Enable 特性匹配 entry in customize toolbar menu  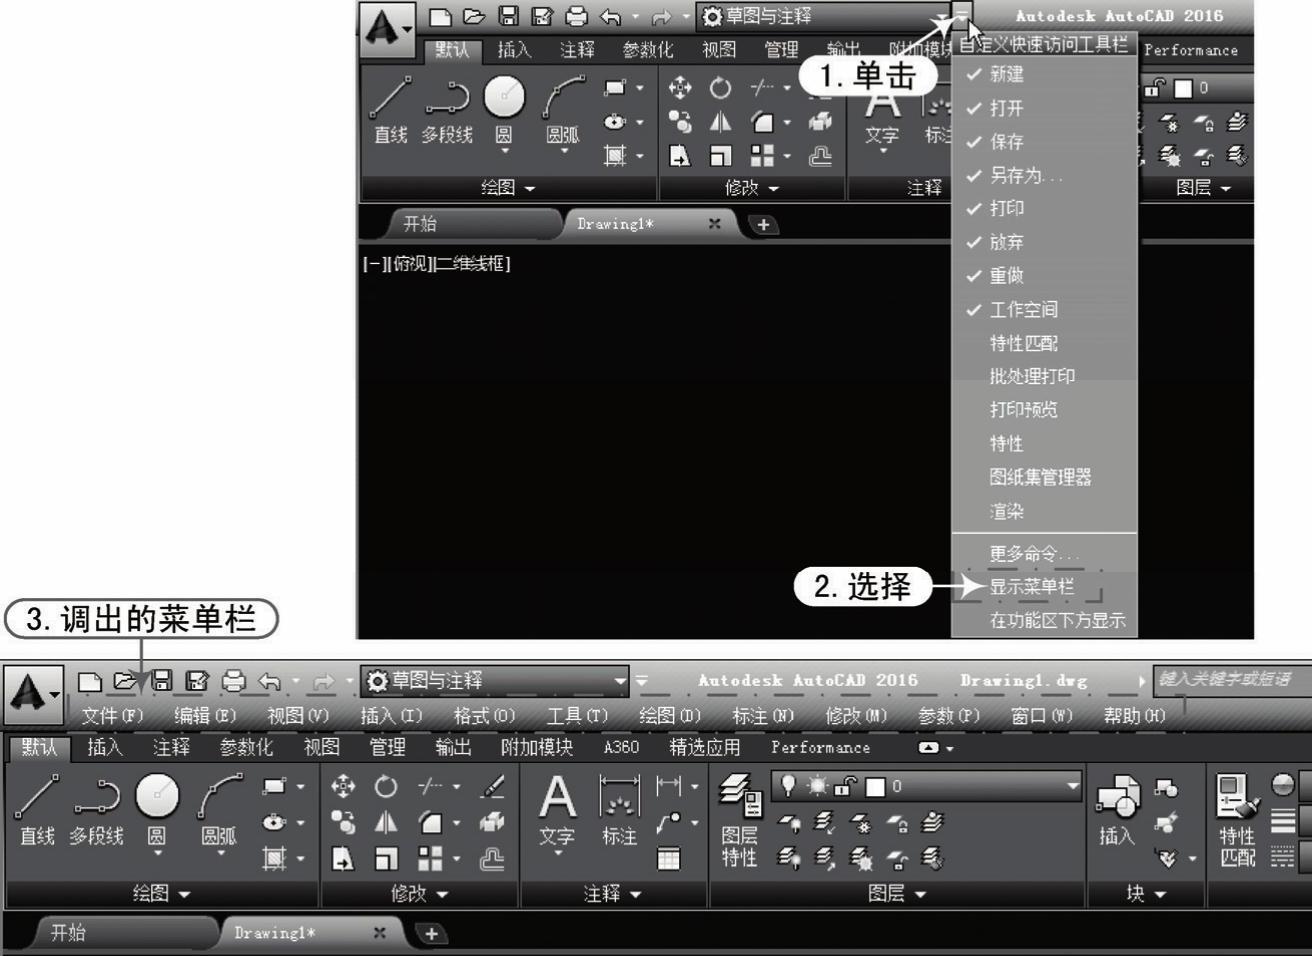point(1044,343)
